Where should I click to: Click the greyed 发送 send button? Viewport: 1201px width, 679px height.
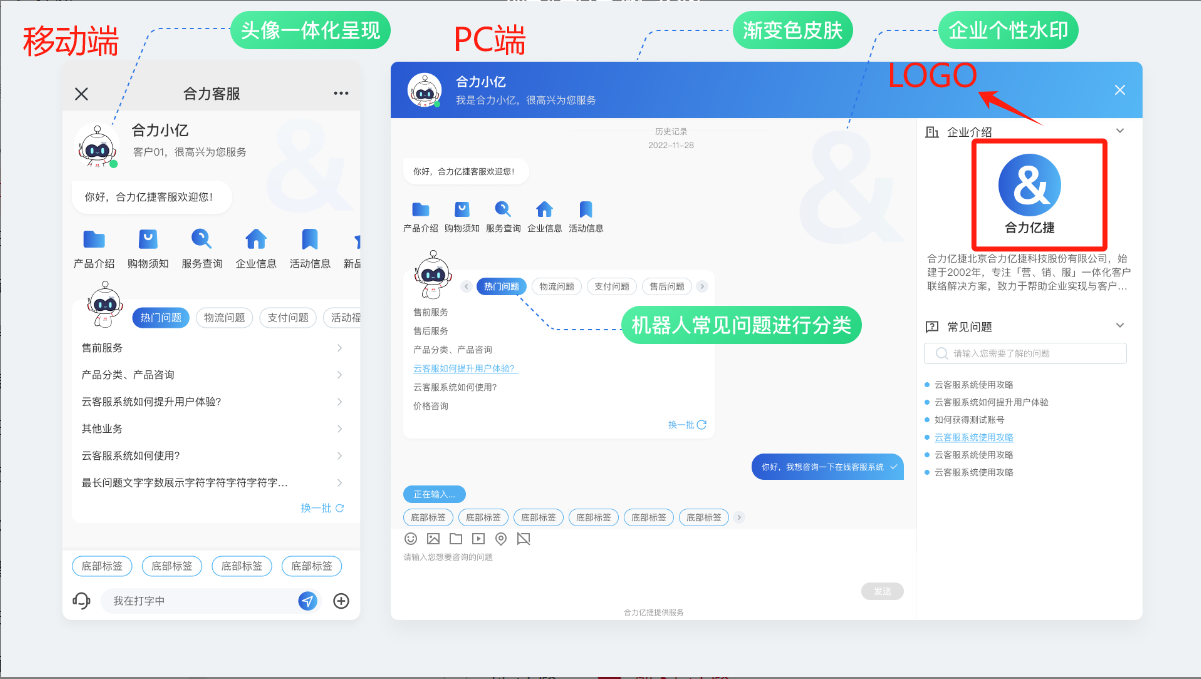(x=882, y=591)
